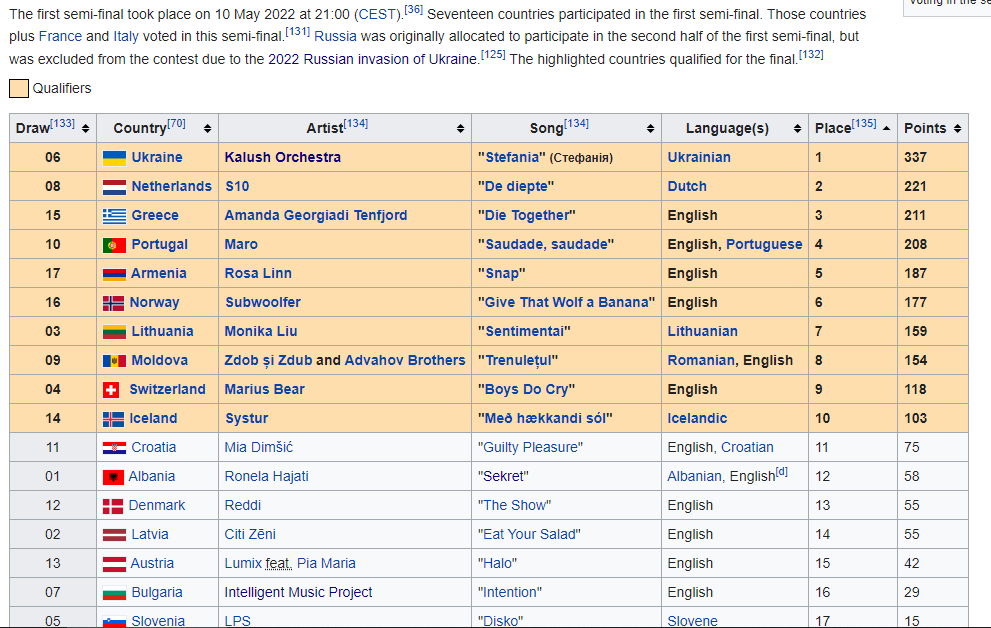Click the Qualifiers legend color swatch
Screen dimensions: 991x628
pos(19,89)
